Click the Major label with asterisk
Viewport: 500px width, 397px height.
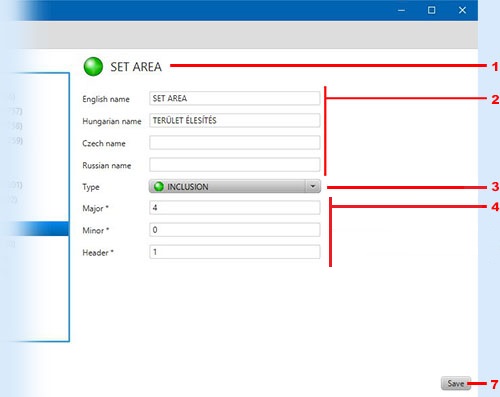(x=95, y=209)
